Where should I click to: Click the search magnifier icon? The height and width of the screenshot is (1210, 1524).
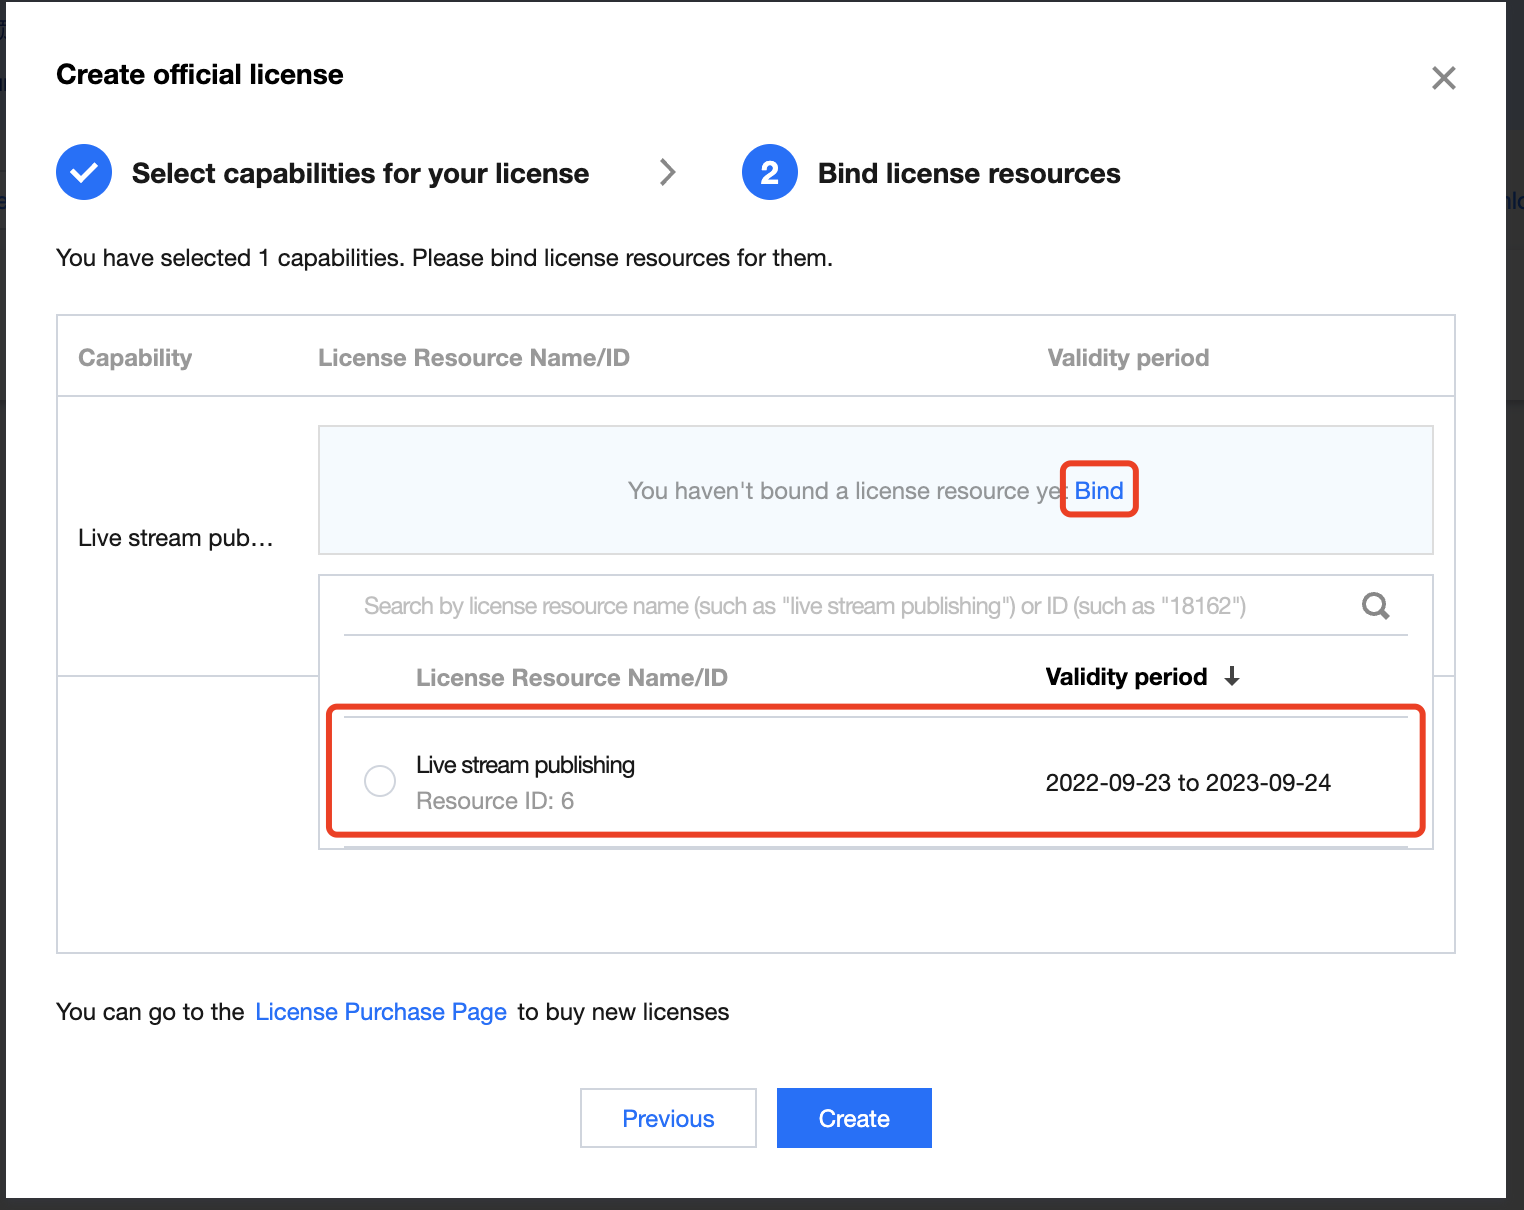tap(1376, 605)
